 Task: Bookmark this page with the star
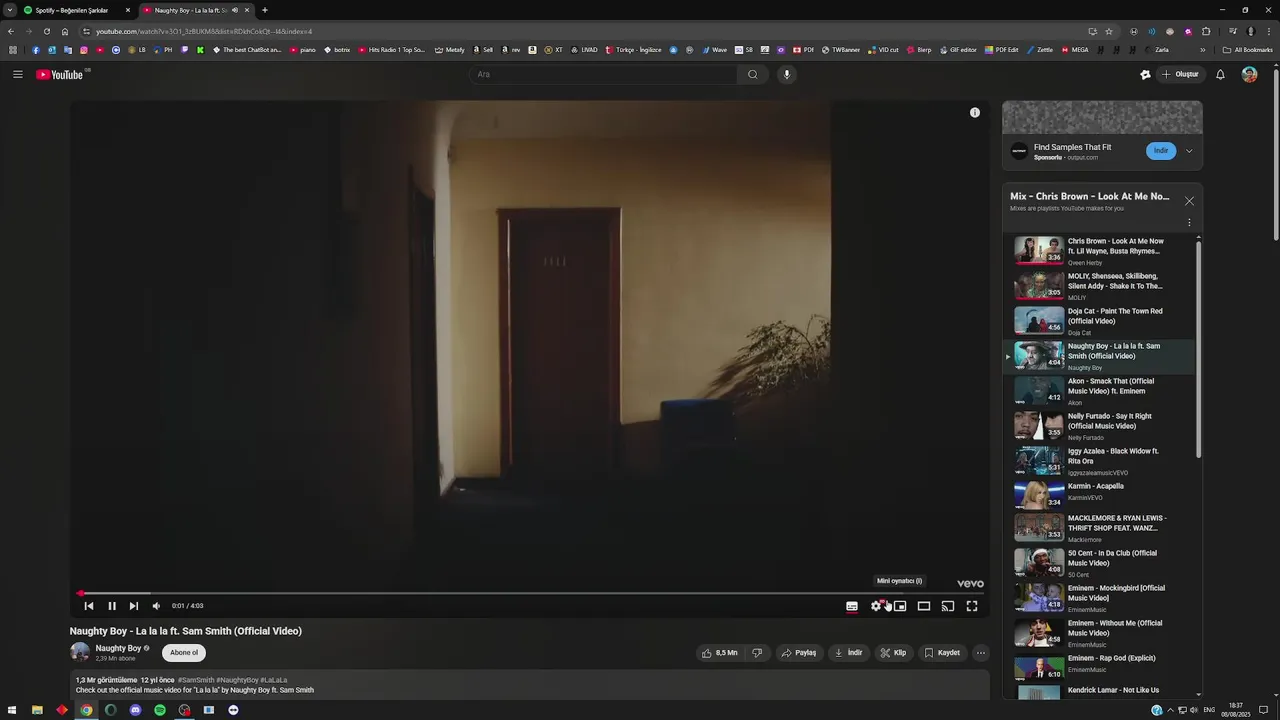coord(1109,31)
